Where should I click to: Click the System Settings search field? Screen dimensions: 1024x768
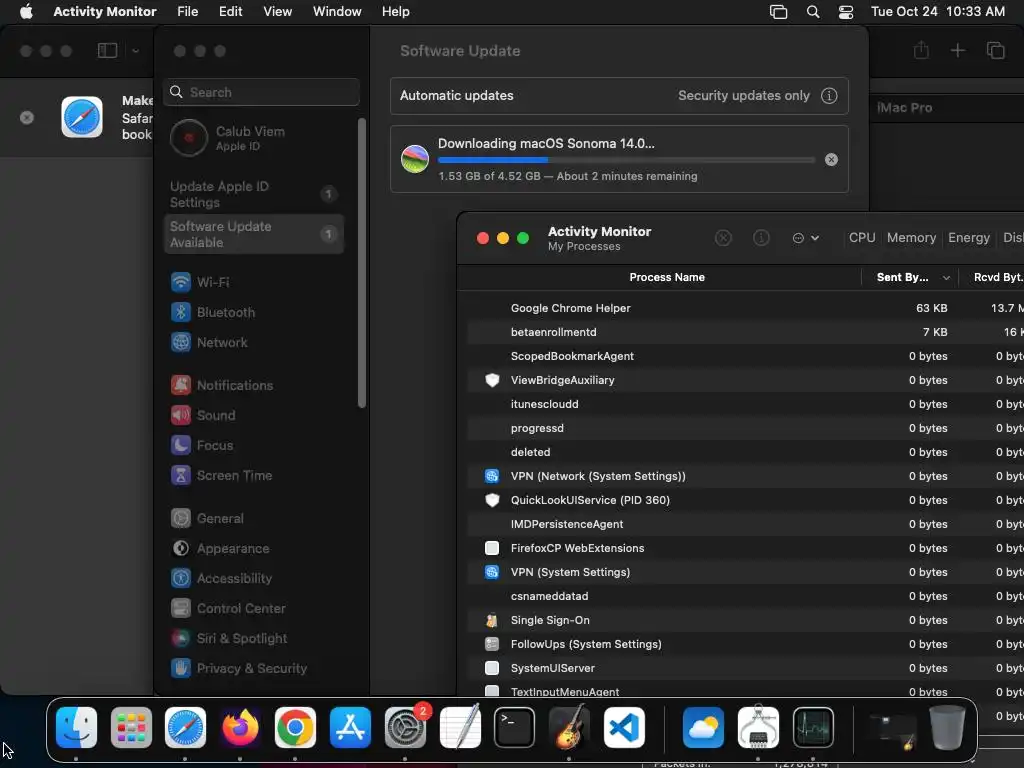[261, 92]
